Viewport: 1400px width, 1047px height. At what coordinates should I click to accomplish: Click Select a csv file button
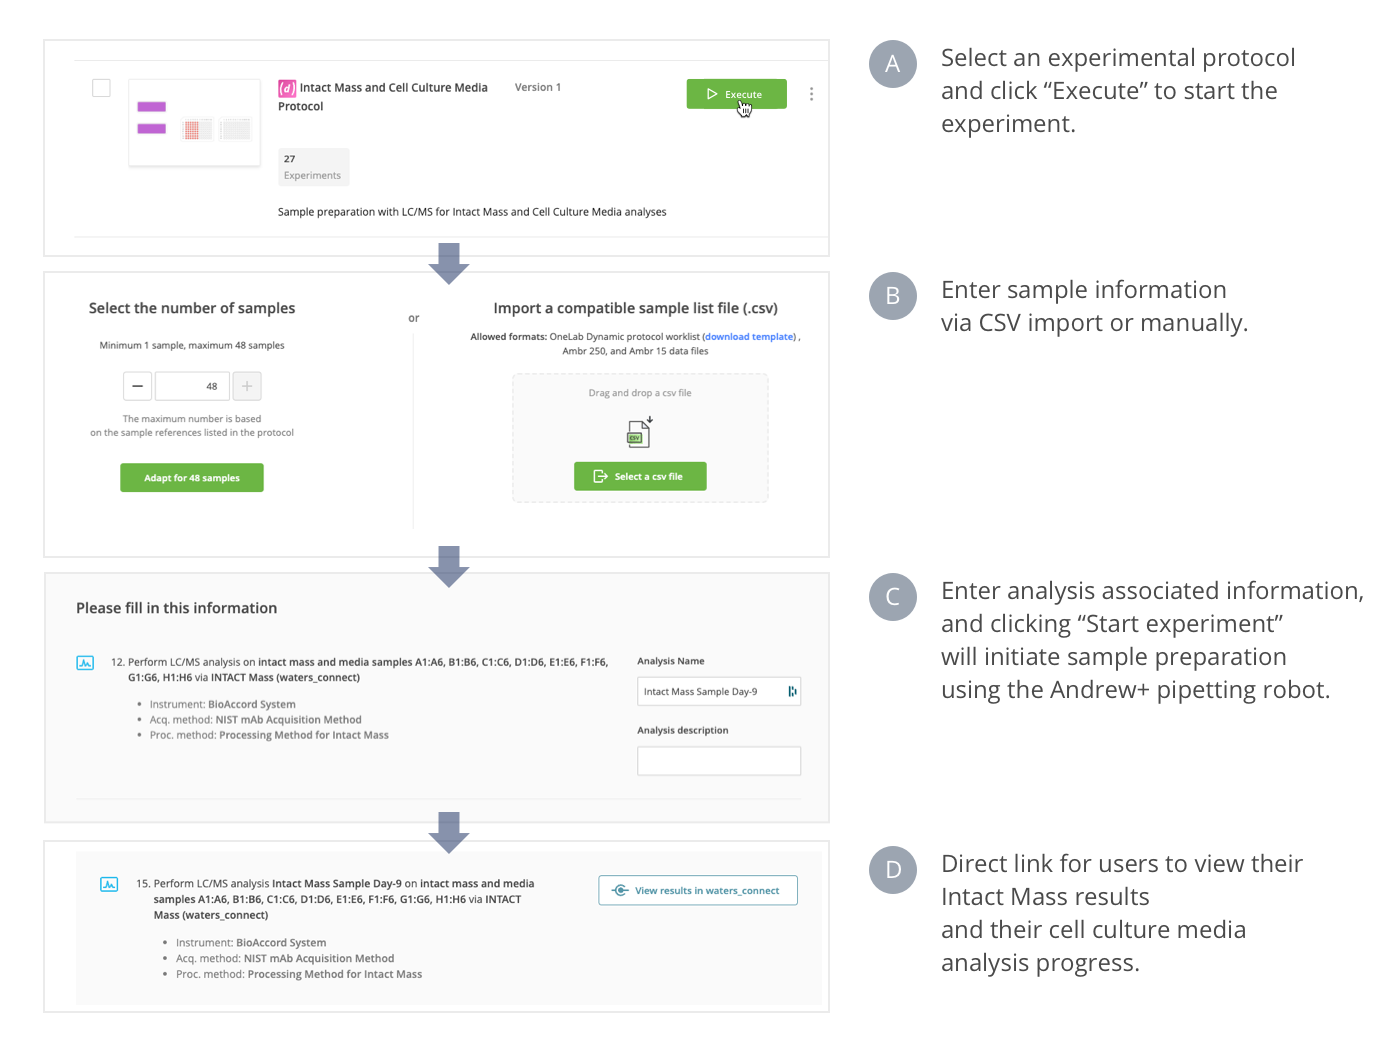coord(640,477)
